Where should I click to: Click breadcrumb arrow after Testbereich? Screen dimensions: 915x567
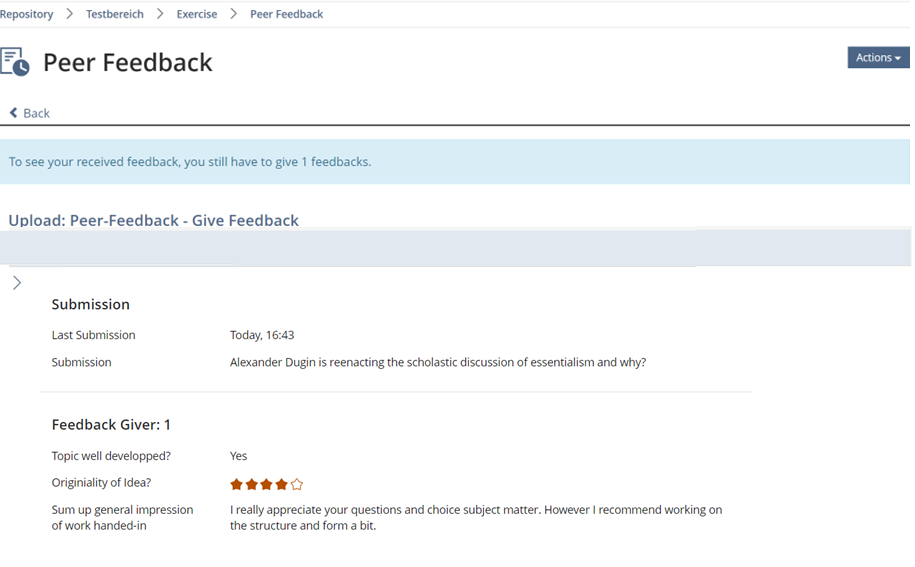(160, 14)
